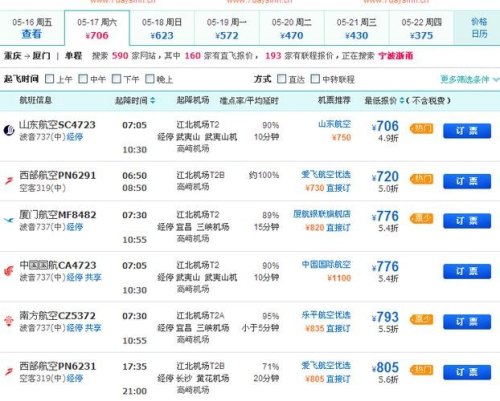Open 乐平航空优选 link
Image resolution: width=500 pixels, height=401 pixels.
tap(326, 315)
